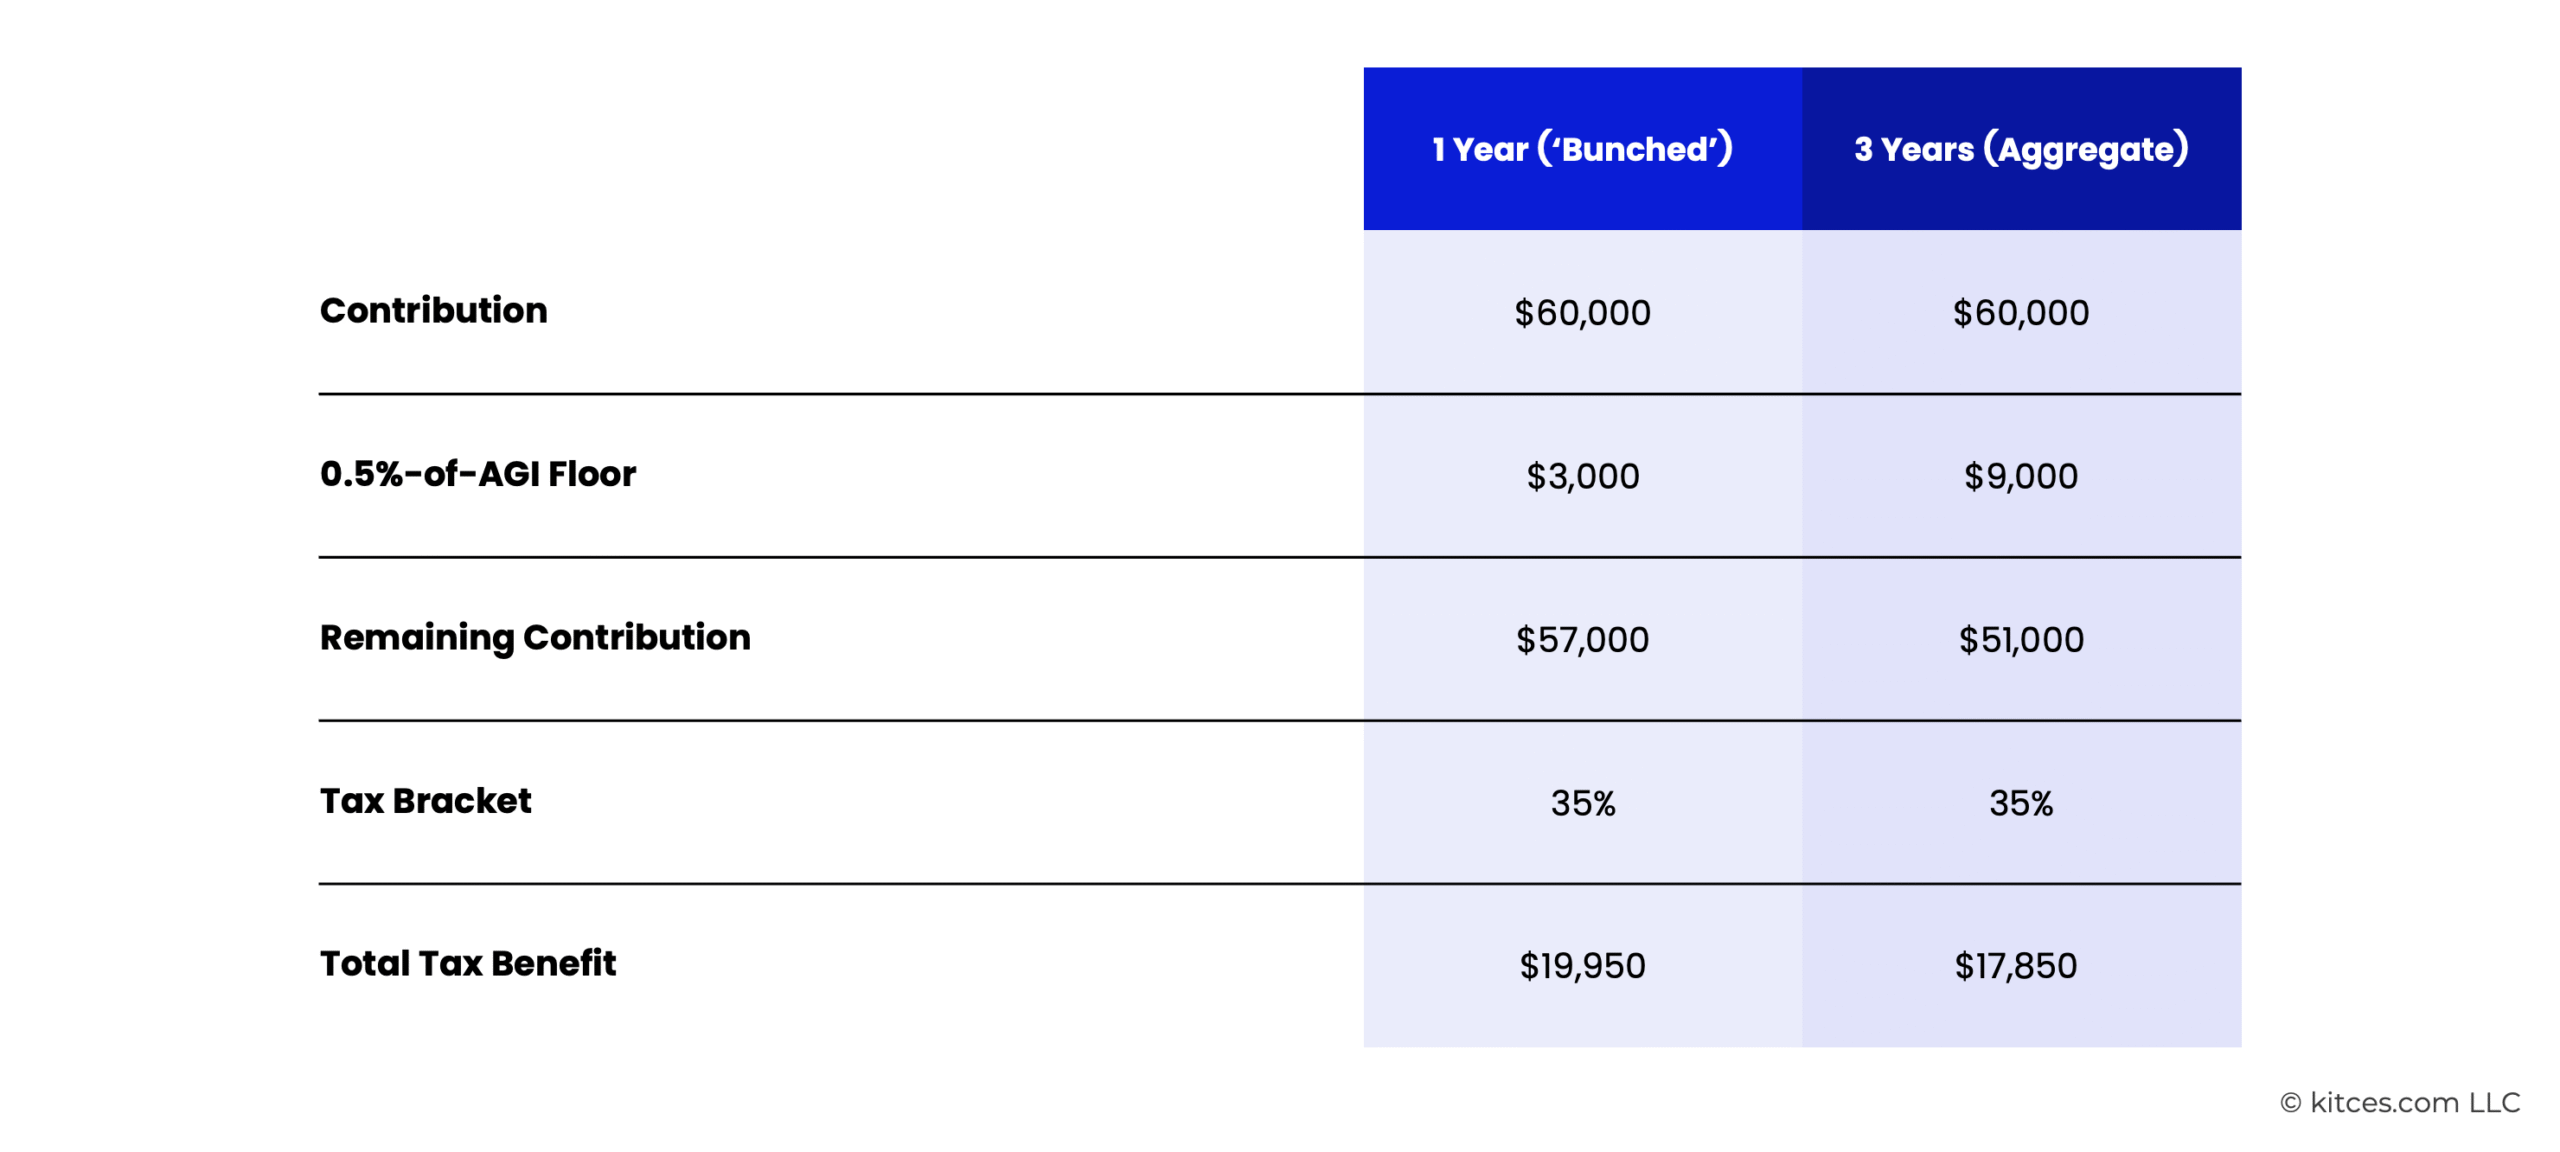Select the $9,000 AGI floor cell

click(2021, 476)
